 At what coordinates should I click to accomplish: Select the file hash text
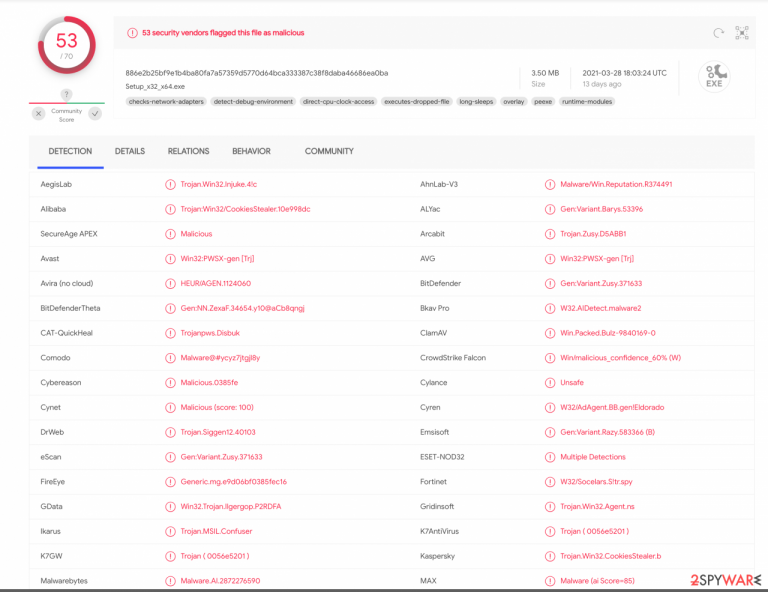(257, 73)
